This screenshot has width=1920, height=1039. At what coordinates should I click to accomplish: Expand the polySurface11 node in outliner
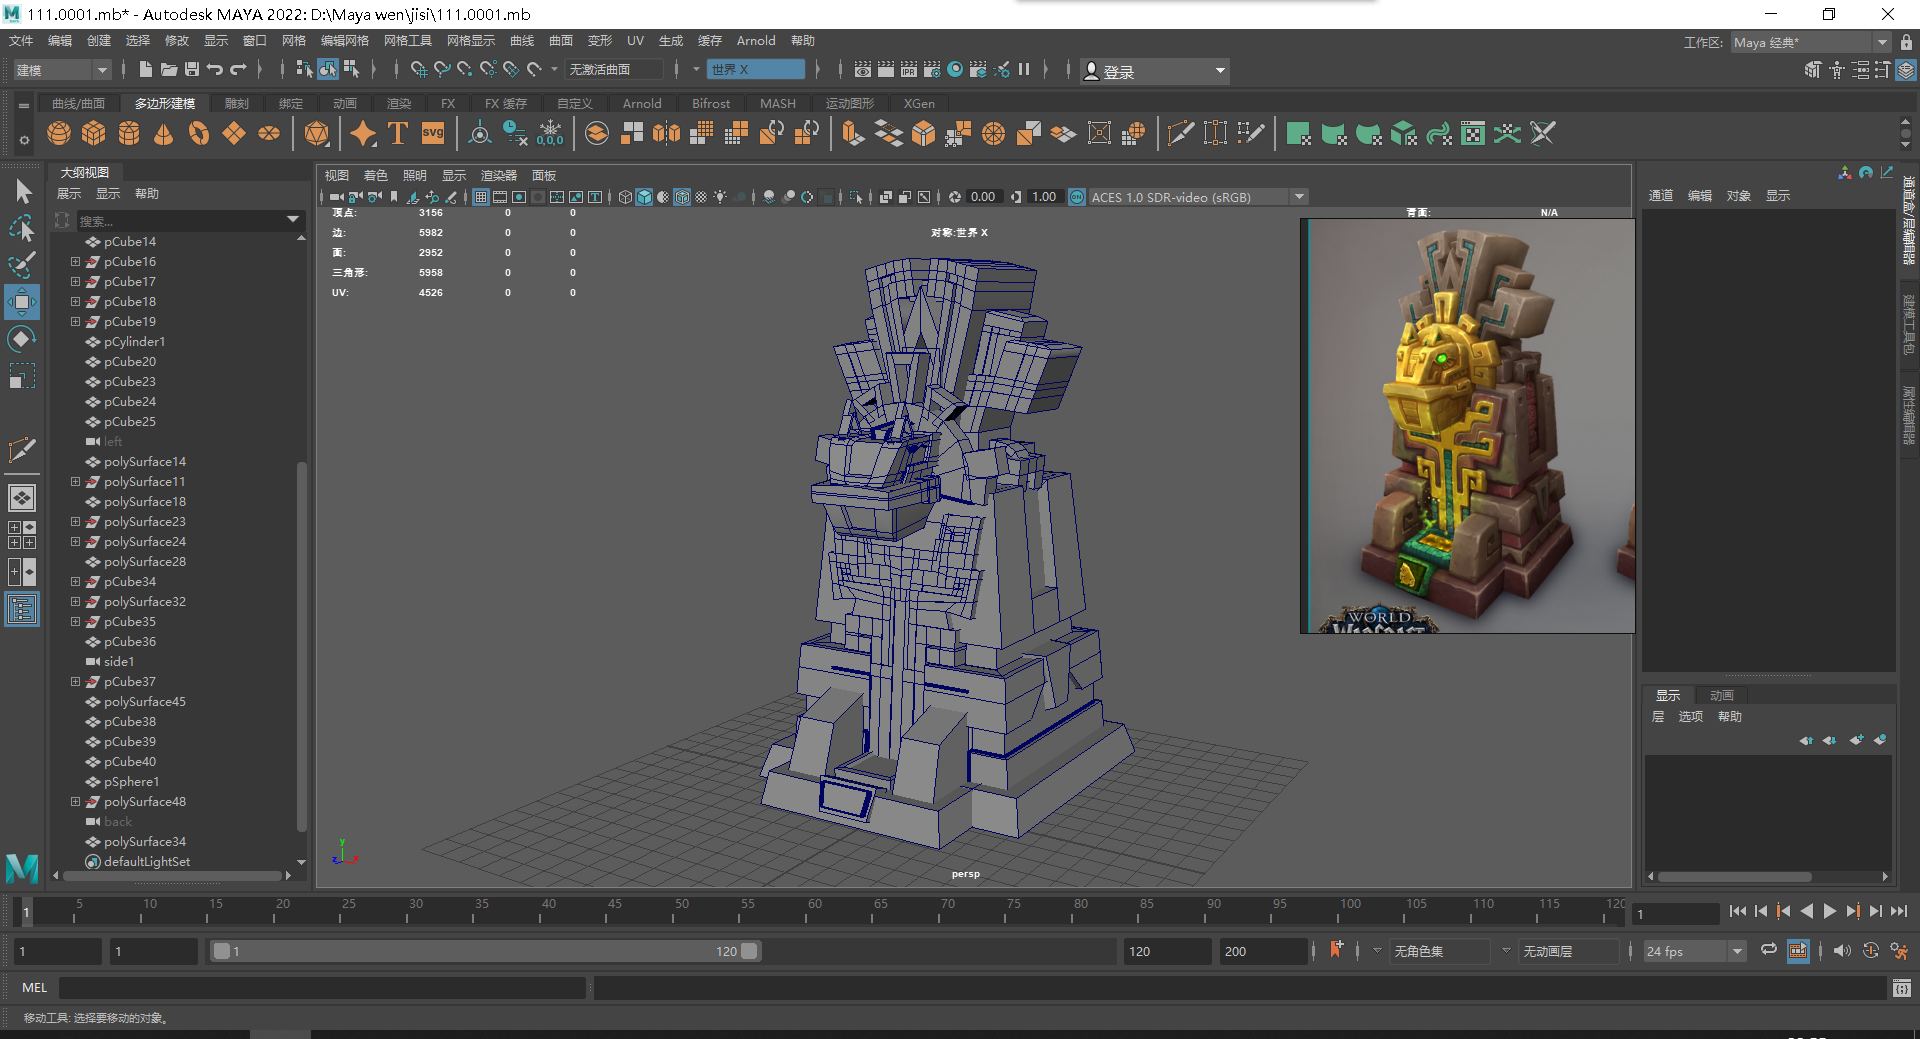click(x=75, y=482)
